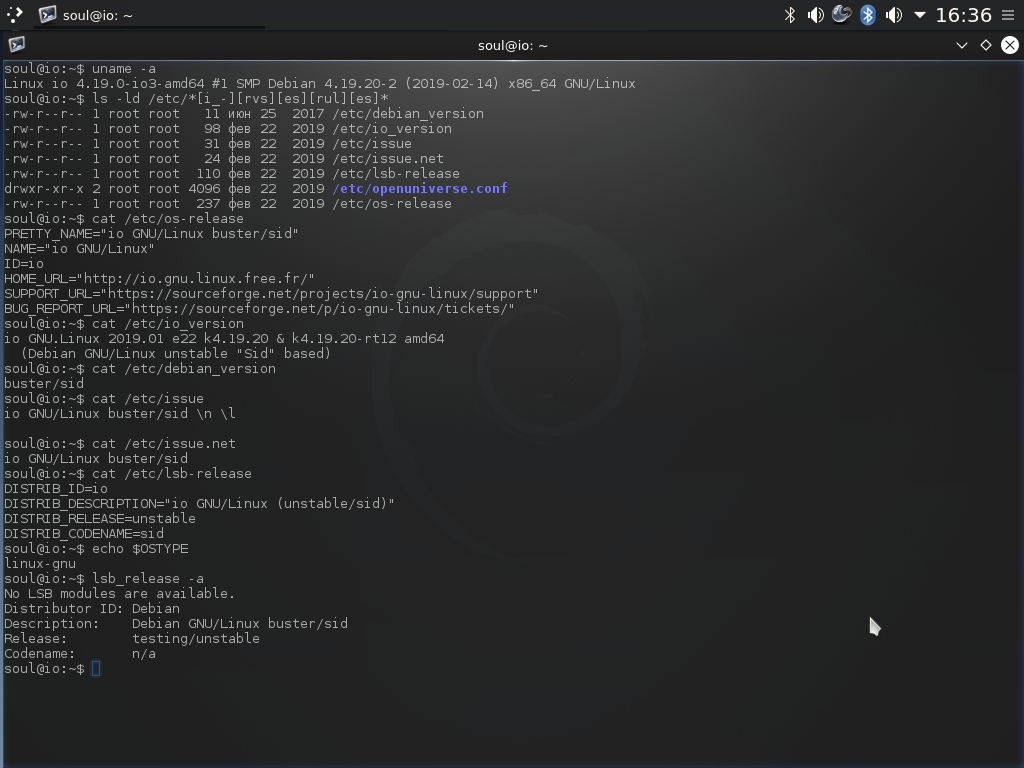Maximize the terminal with the diamond button
The image size is (1024, 768).
coord(985,45)
